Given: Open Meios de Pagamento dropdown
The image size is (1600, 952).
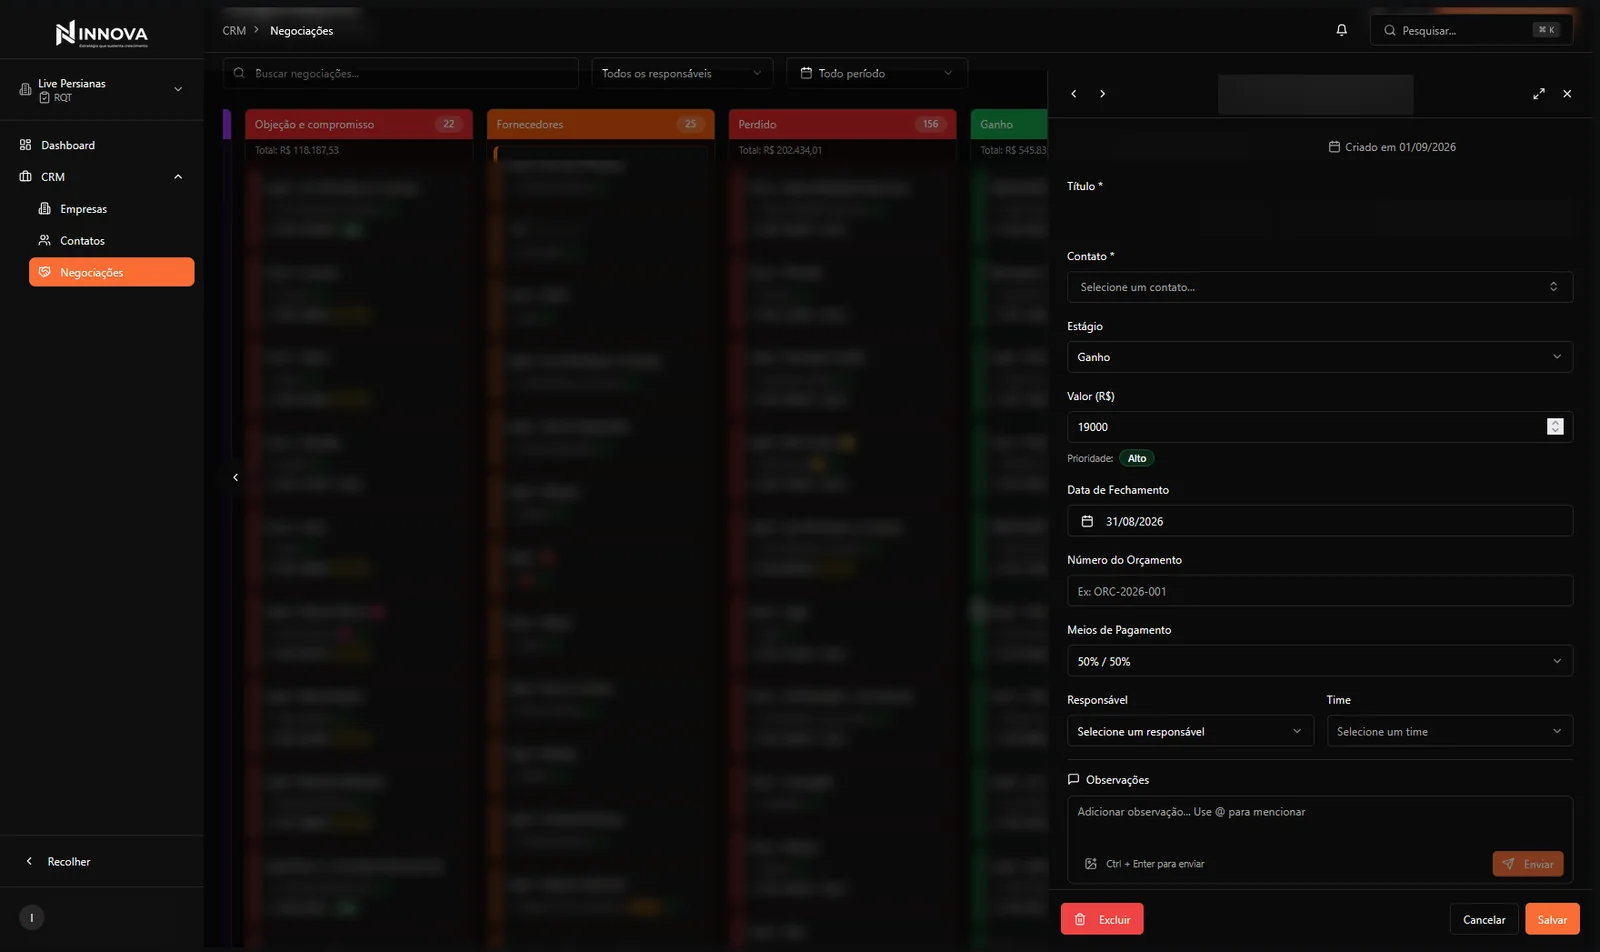Looking at the screenshot, I should point(1319,661).
